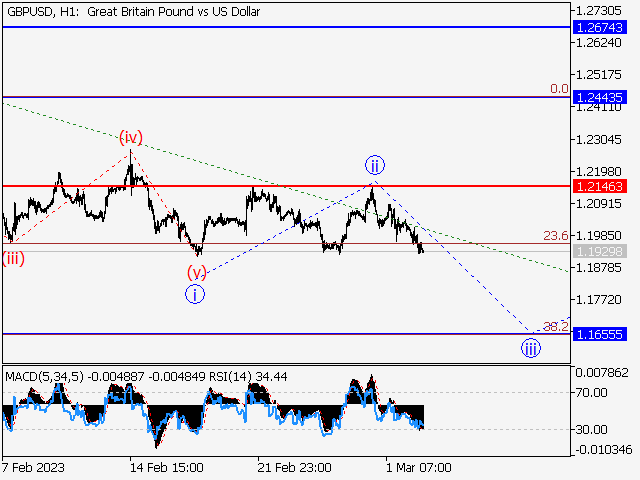Click the 23.6 Fibonacci level label
Image resolution: width=640 pixels, height=480 pixels.
556,236
